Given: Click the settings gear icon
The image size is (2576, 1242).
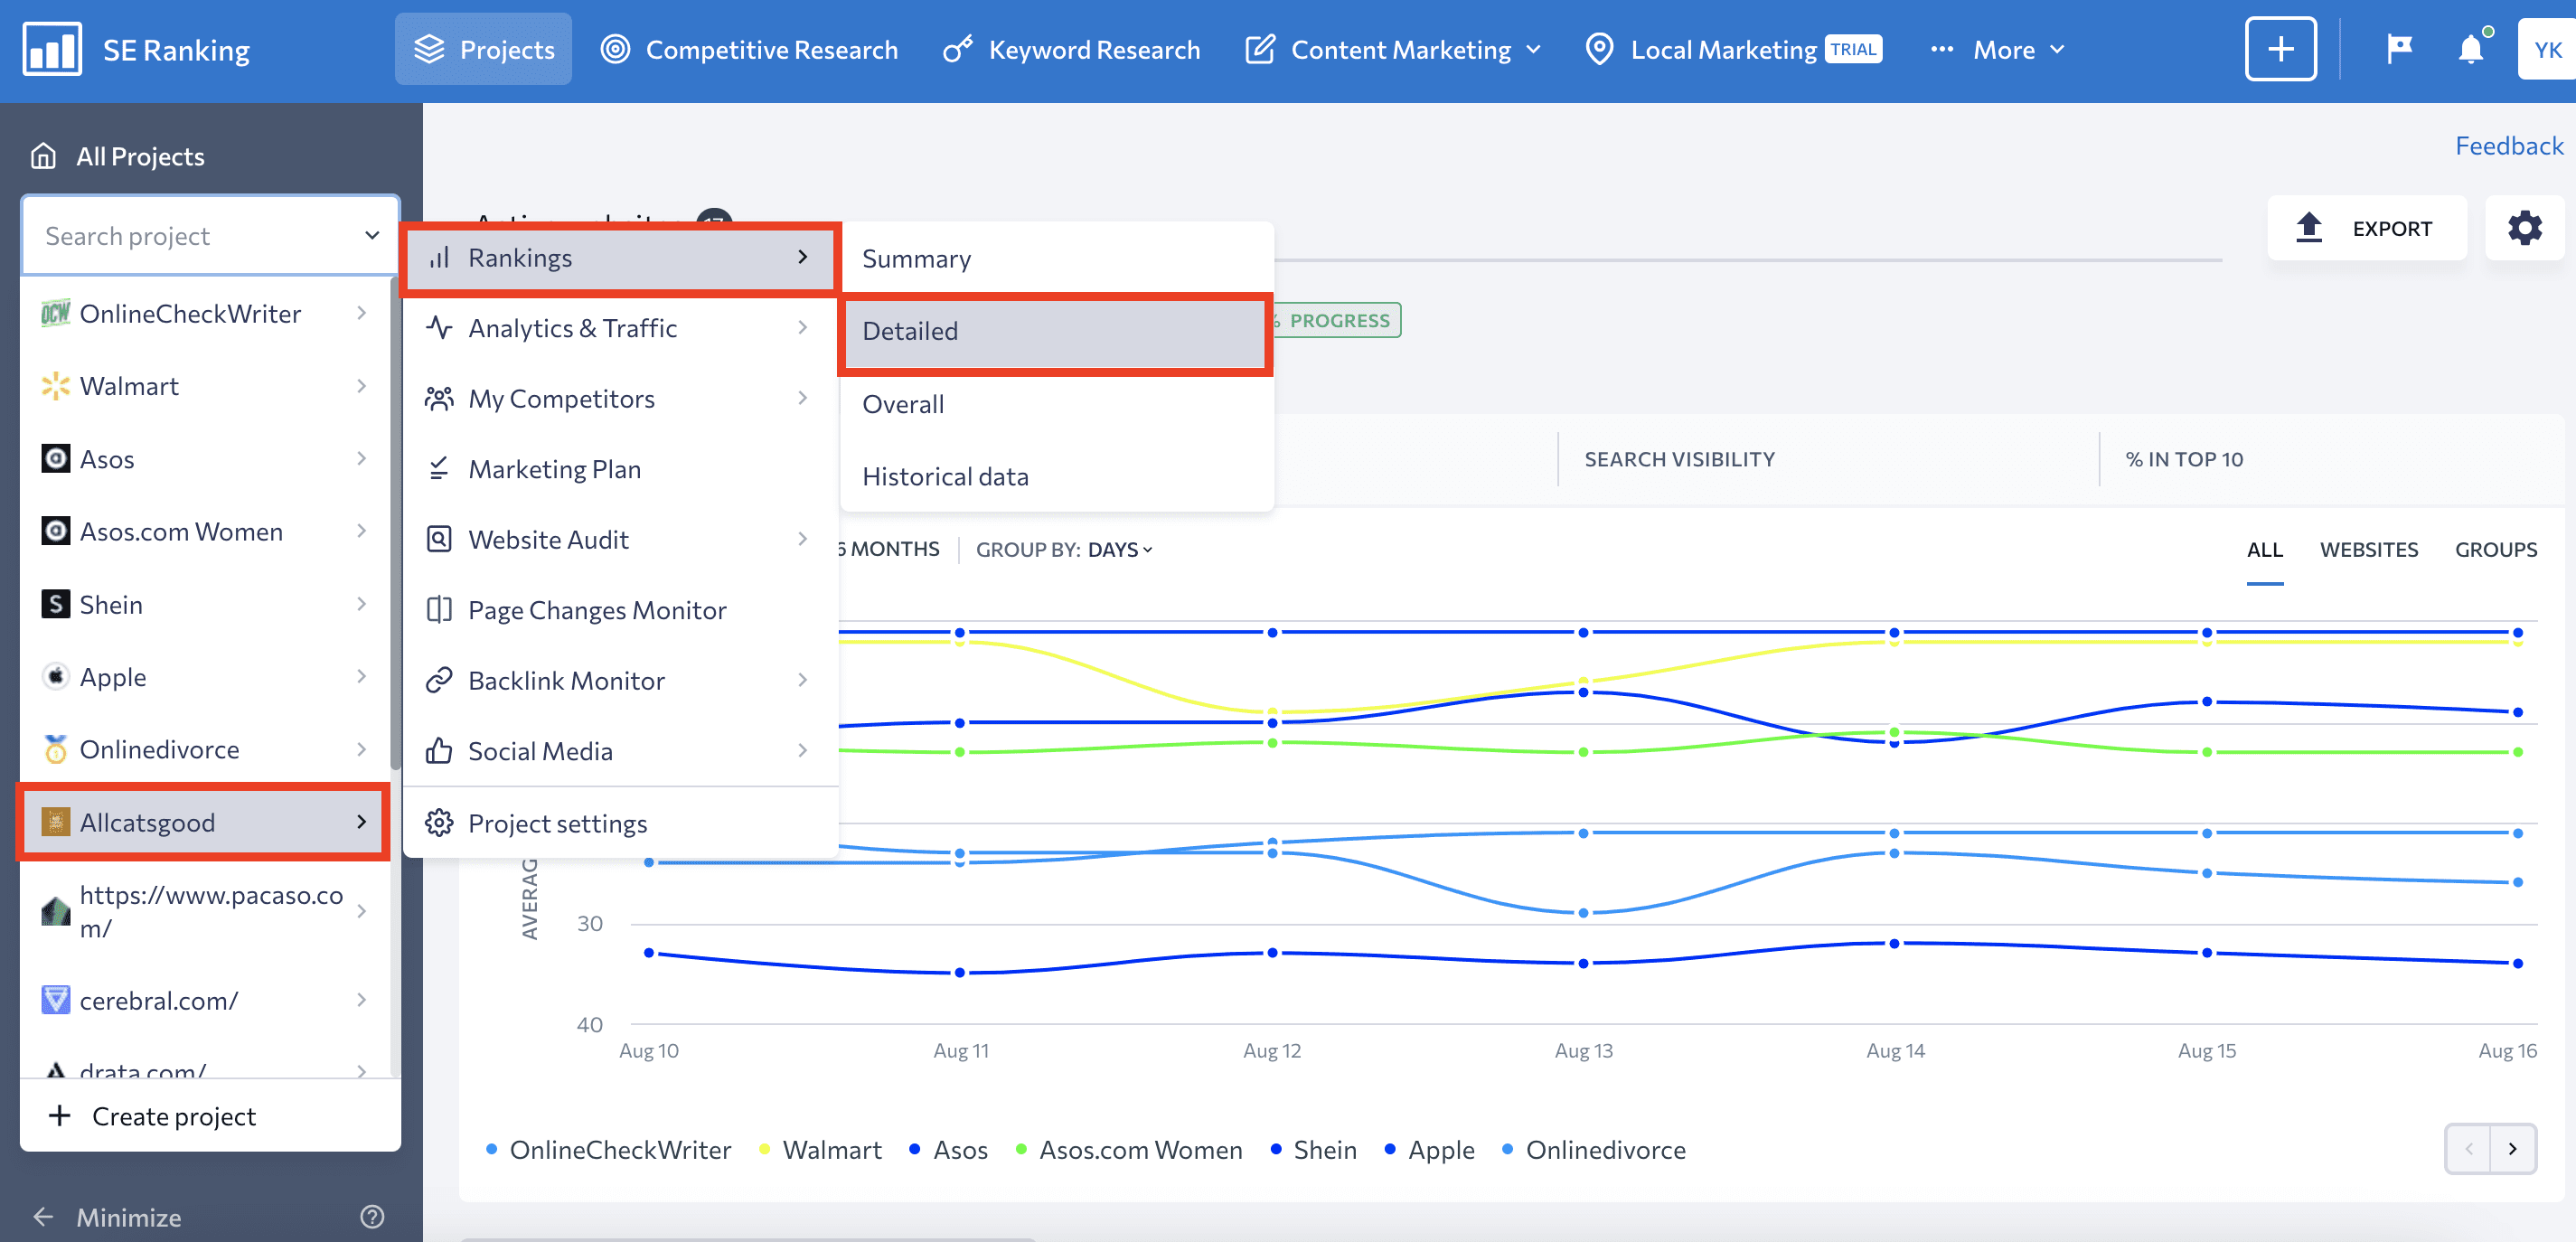Looking at the screenshot, I should [x=2524, y=227].
